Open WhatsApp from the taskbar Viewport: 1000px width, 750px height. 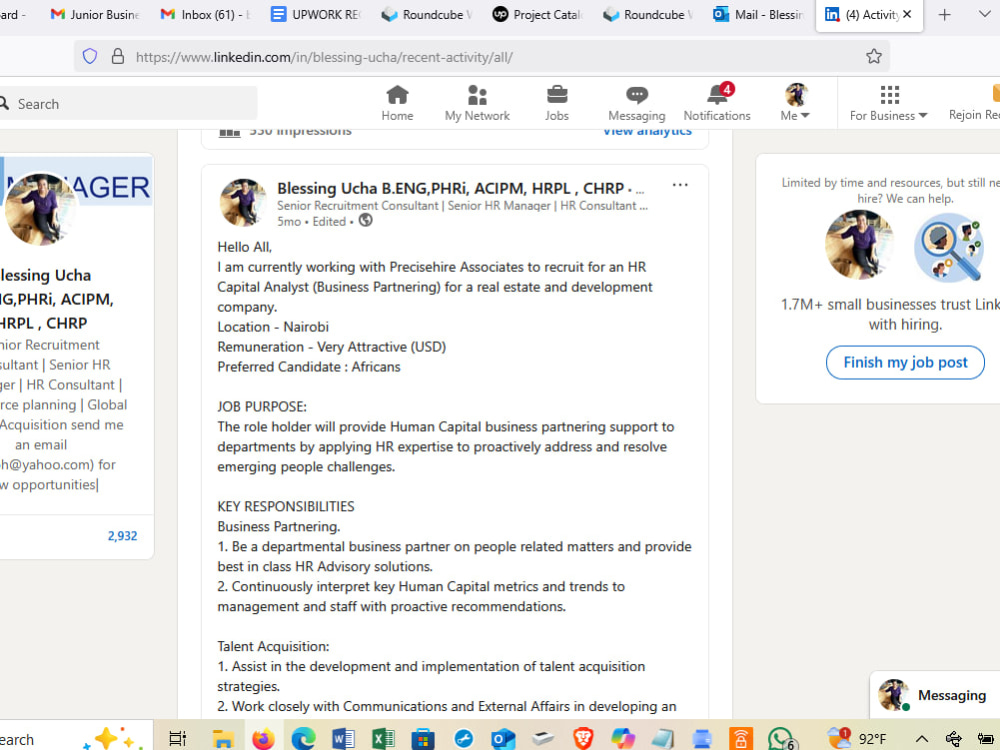click(781, 739)
